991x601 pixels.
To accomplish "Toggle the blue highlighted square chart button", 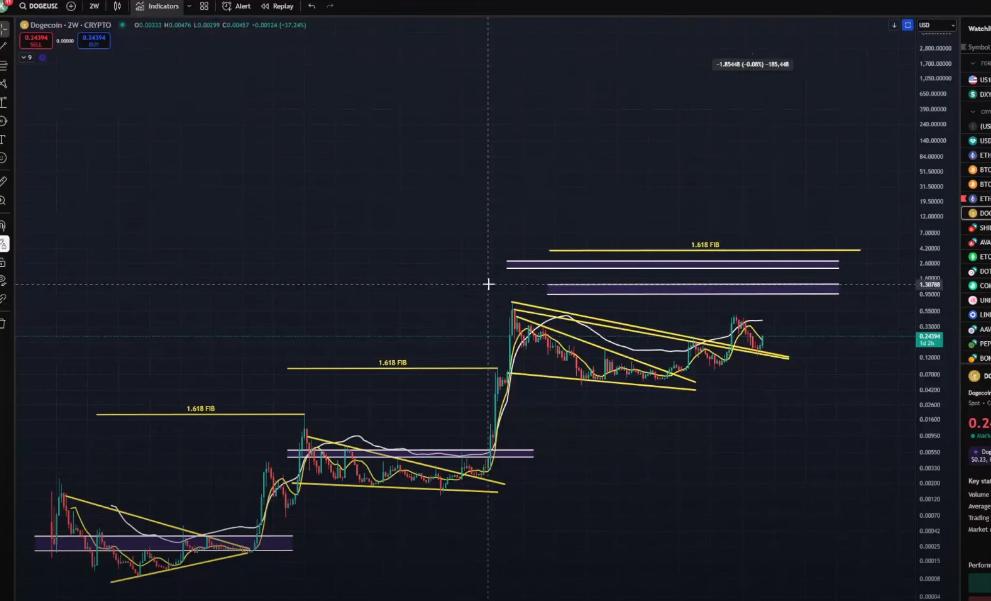I will (x=908, y=25).
